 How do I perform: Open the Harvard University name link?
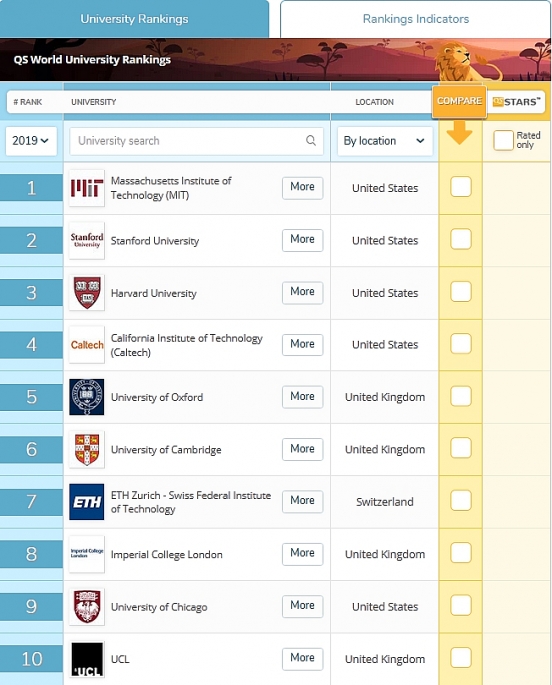pyautogui.click(x=153, y=293)
